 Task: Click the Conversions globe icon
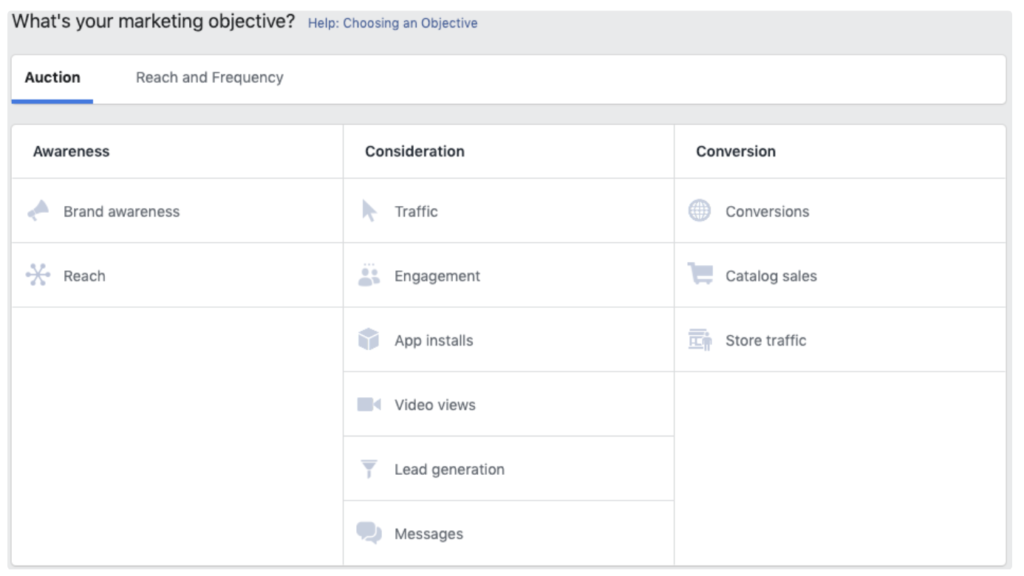[x=699, y=210]
